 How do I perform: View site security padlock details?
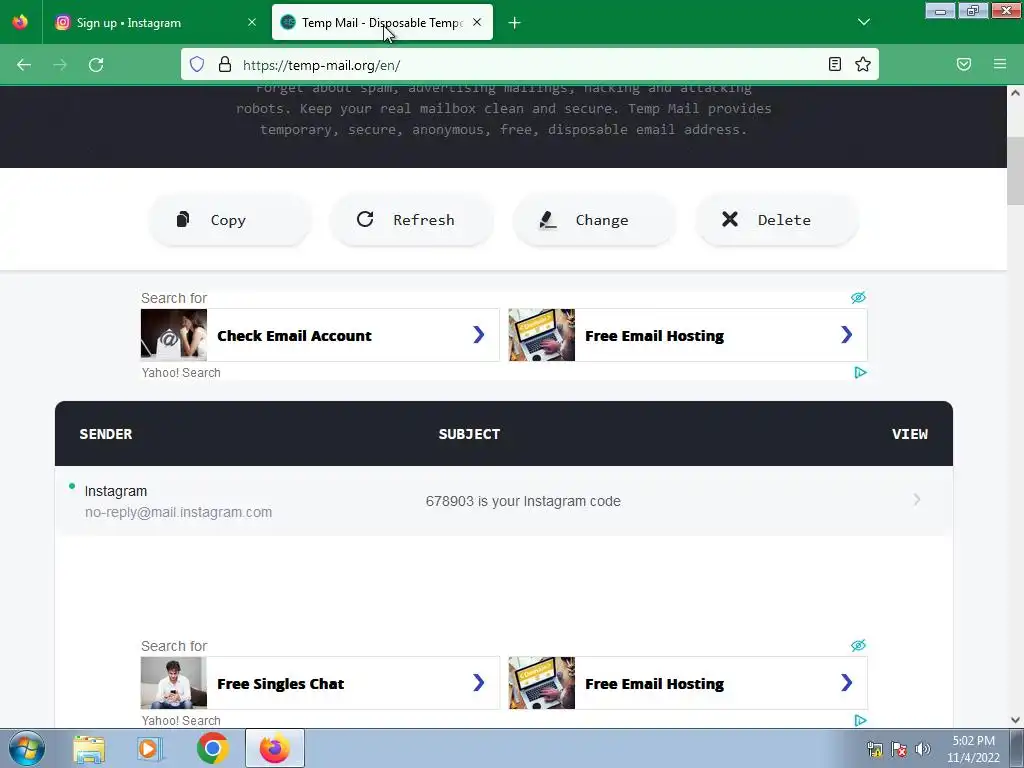[225, 64]
